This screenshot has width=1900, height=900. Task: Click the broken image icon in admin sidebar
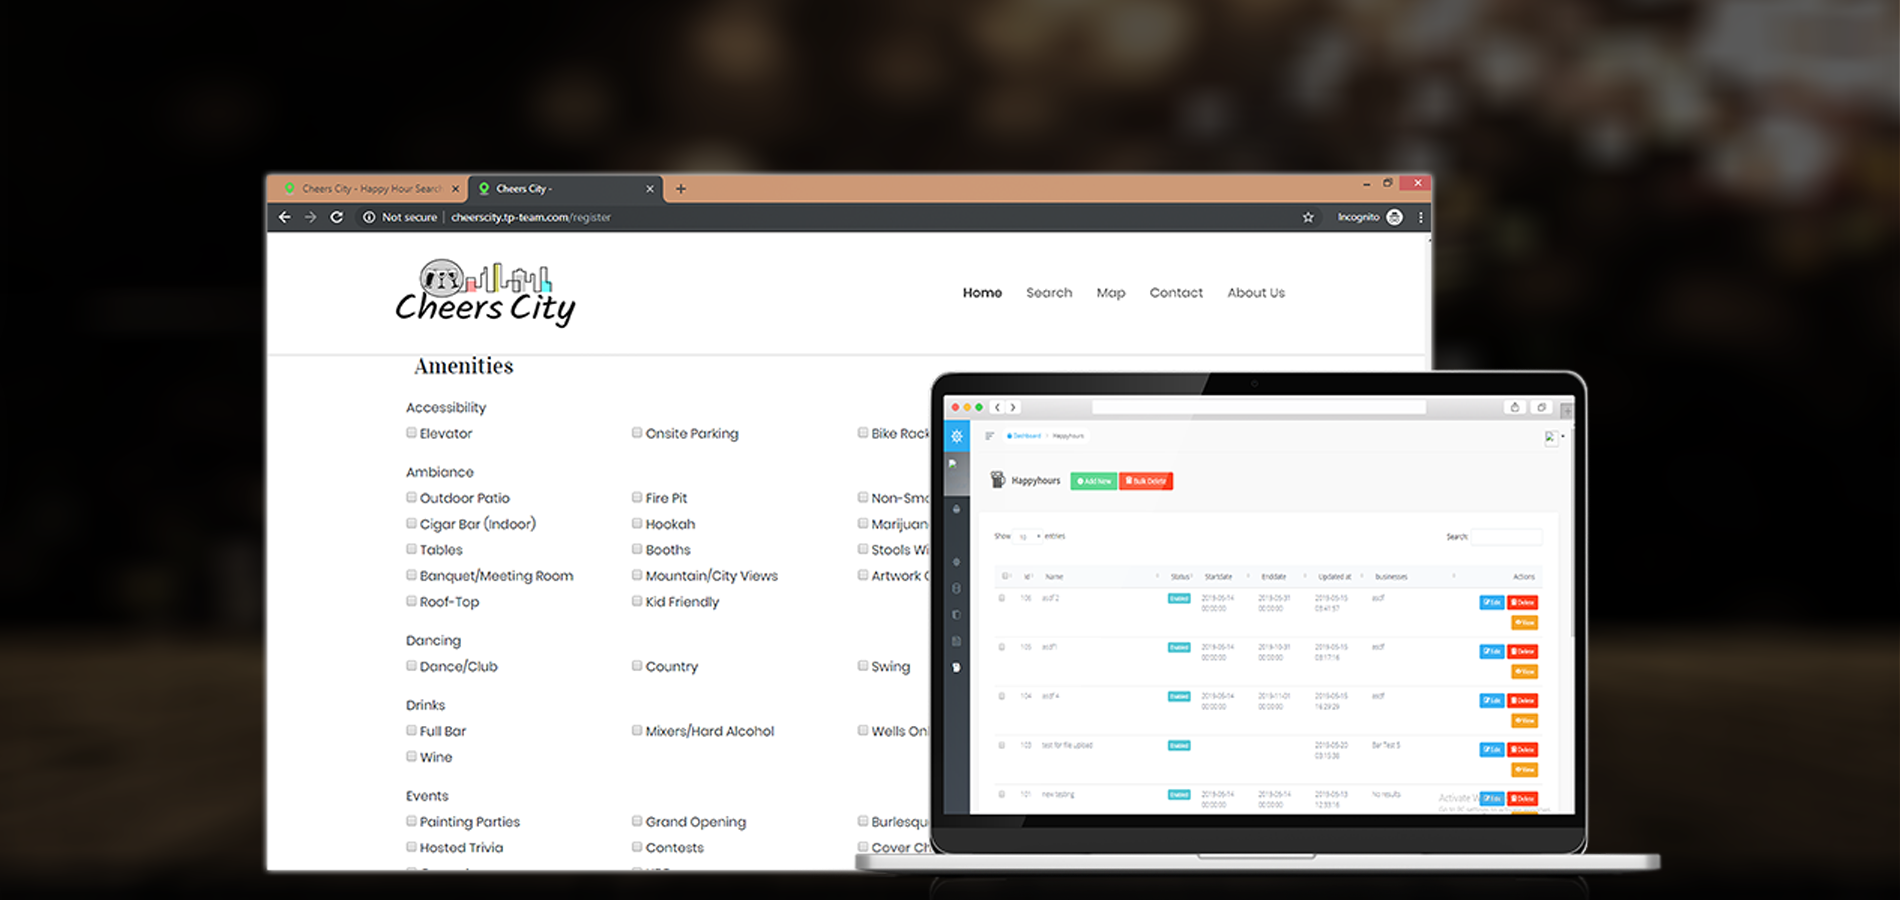pyautogui.click(x=953, y=464)
